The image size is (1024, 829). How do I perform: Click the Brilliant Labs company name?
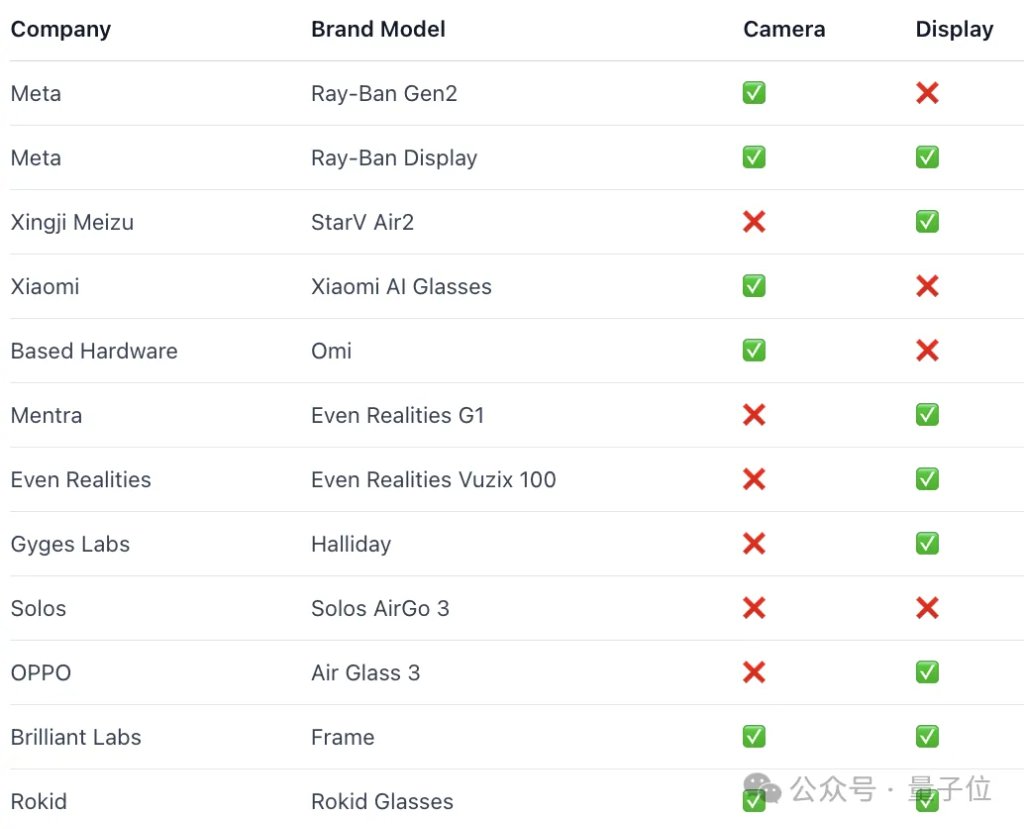76,737
